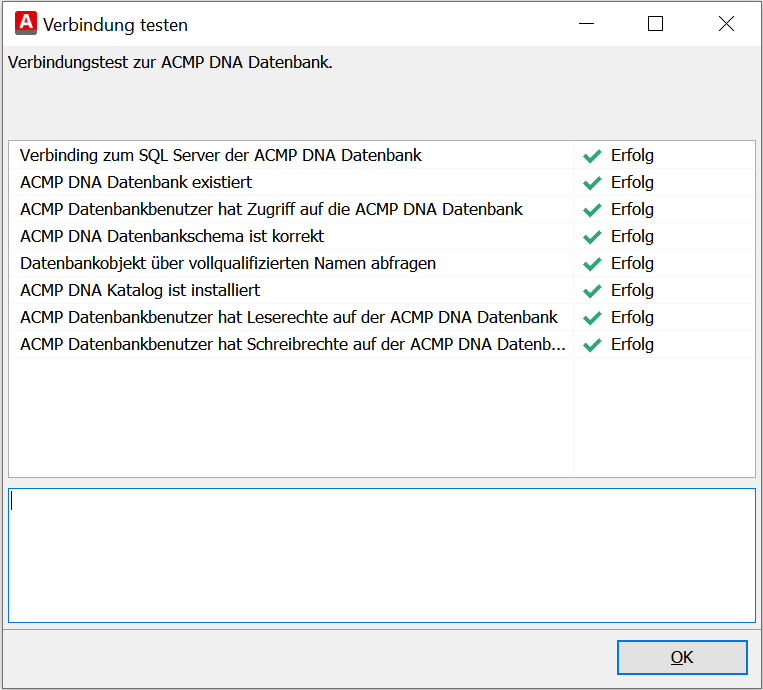Click 'Erfolg' status of 'Katalog ist installiert' row

point(632,291)
